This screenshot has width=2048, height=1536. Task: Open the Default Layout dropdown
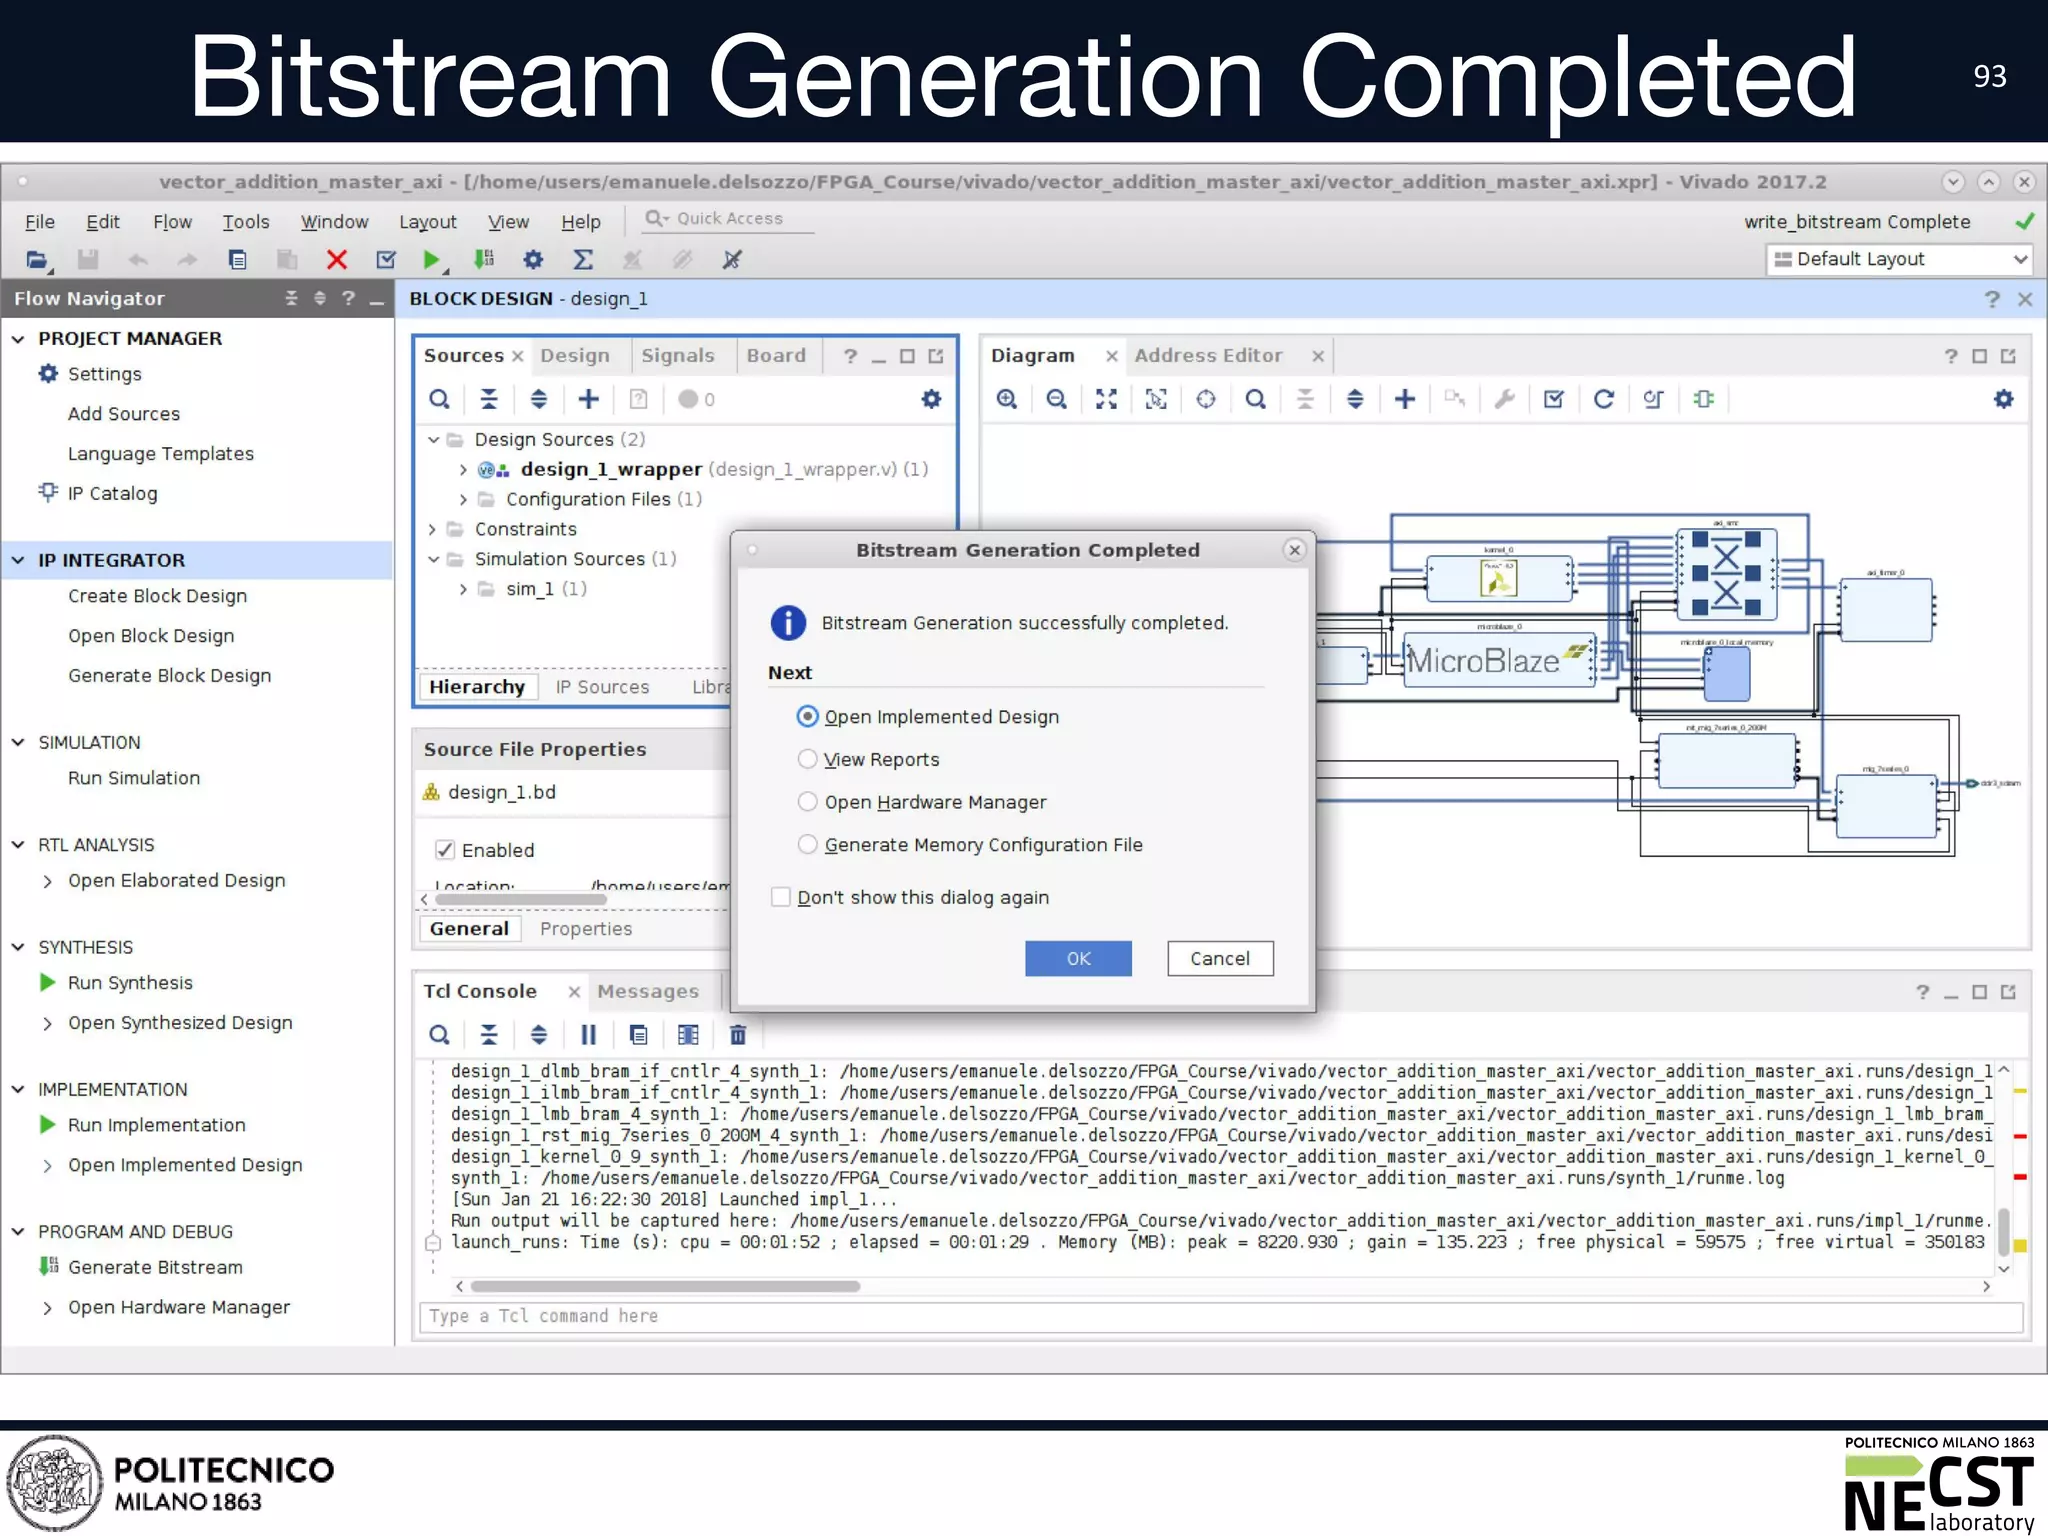[1899, 259]
